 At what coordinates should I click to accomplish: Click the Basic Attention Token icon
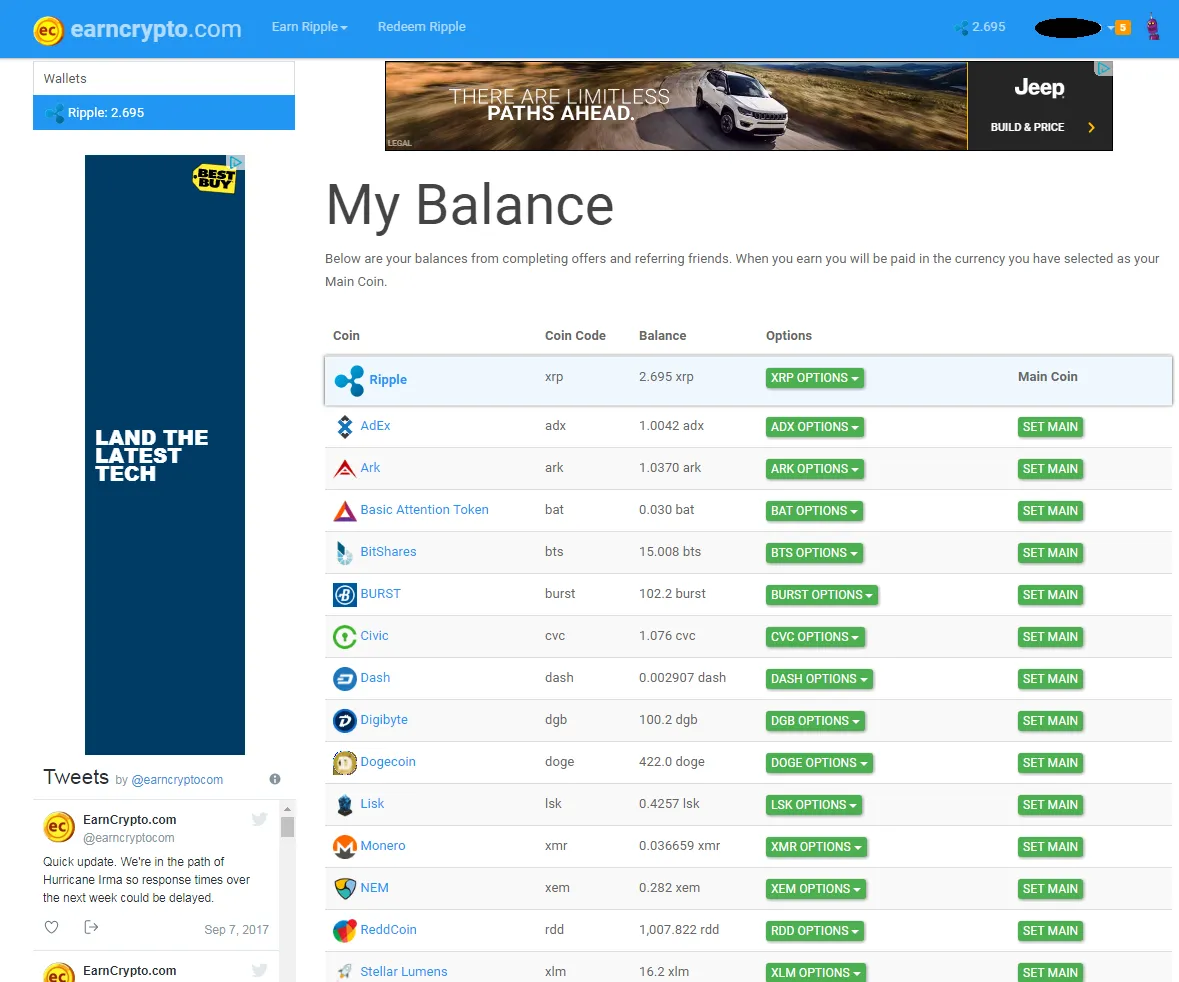(344, 511)
